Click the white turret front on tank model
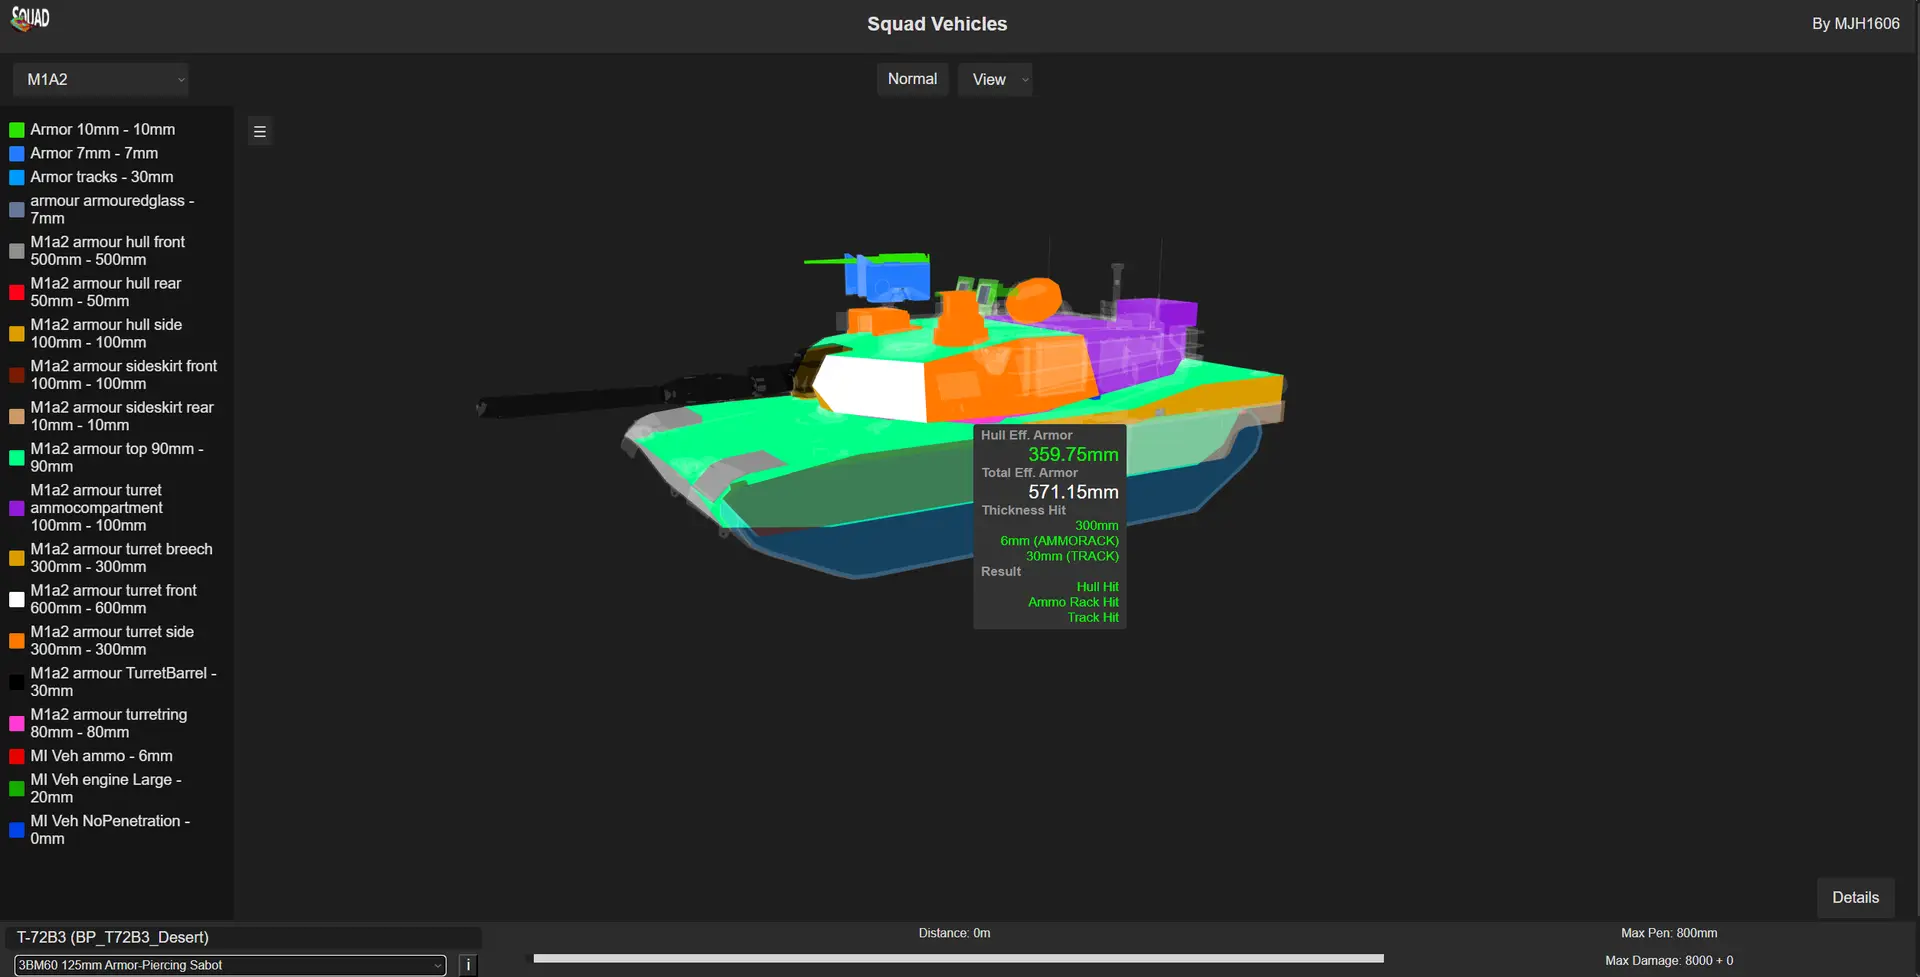Image resolution: width=1920 pixels, height=977 pixels. (x=872, y=388)
